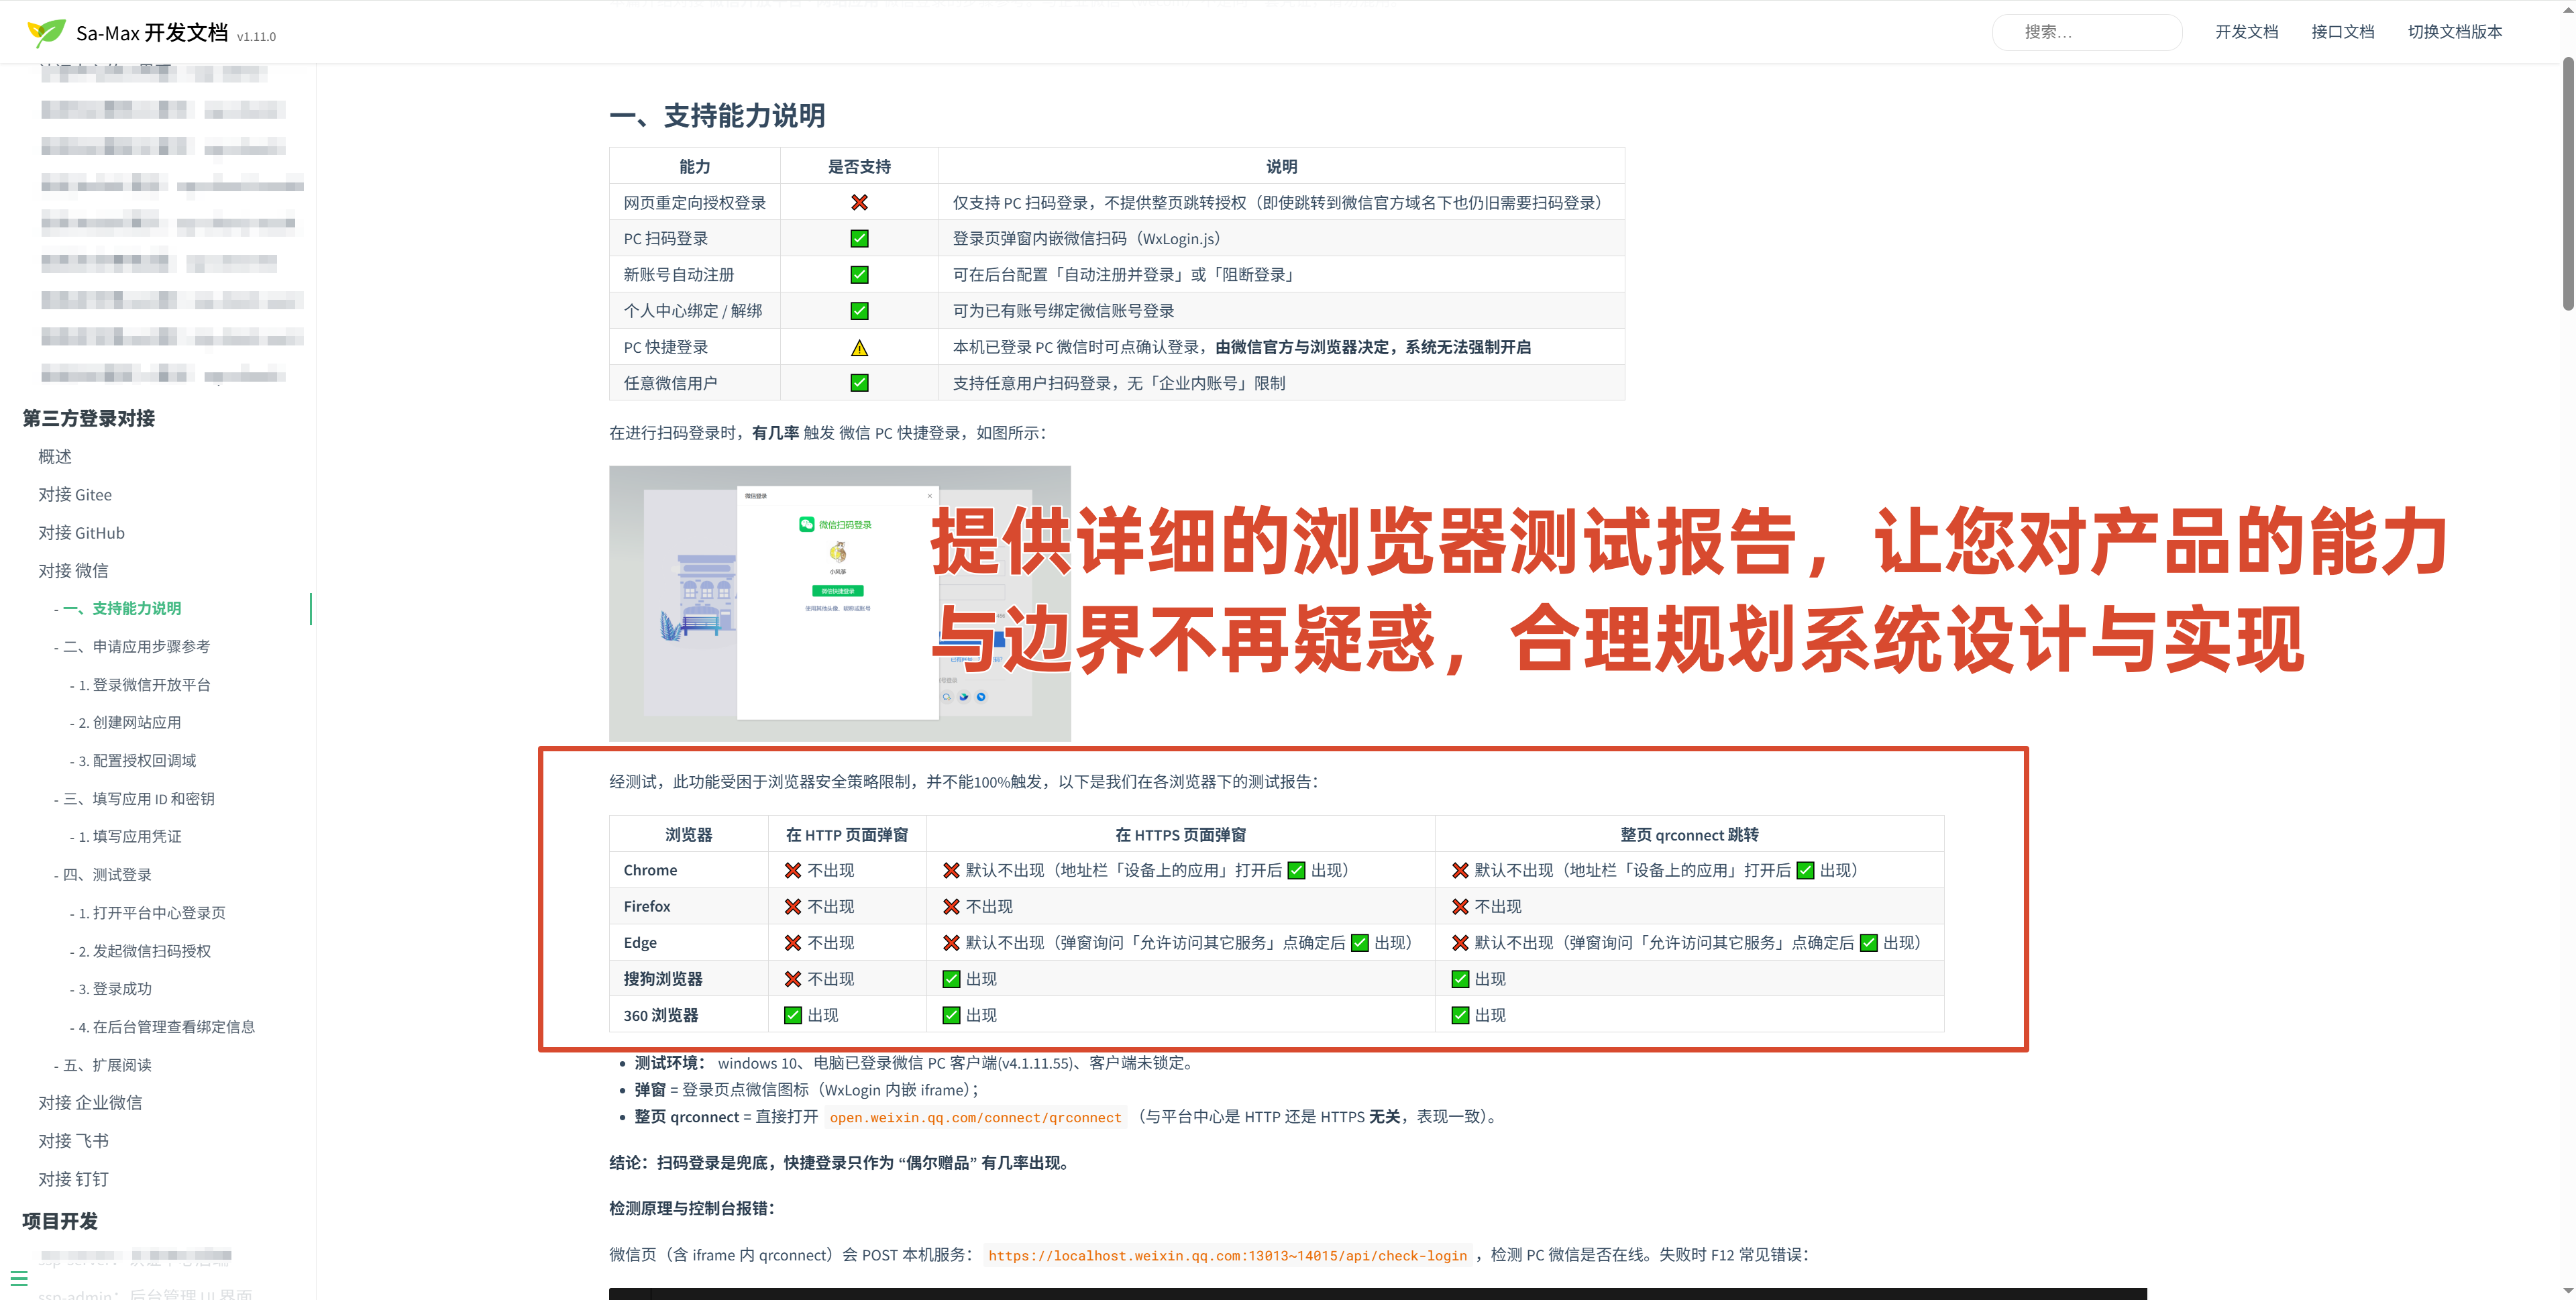Click the 项目开发 sidebar heading
Screen dimensions: 2576x1300
[60, 1220]
